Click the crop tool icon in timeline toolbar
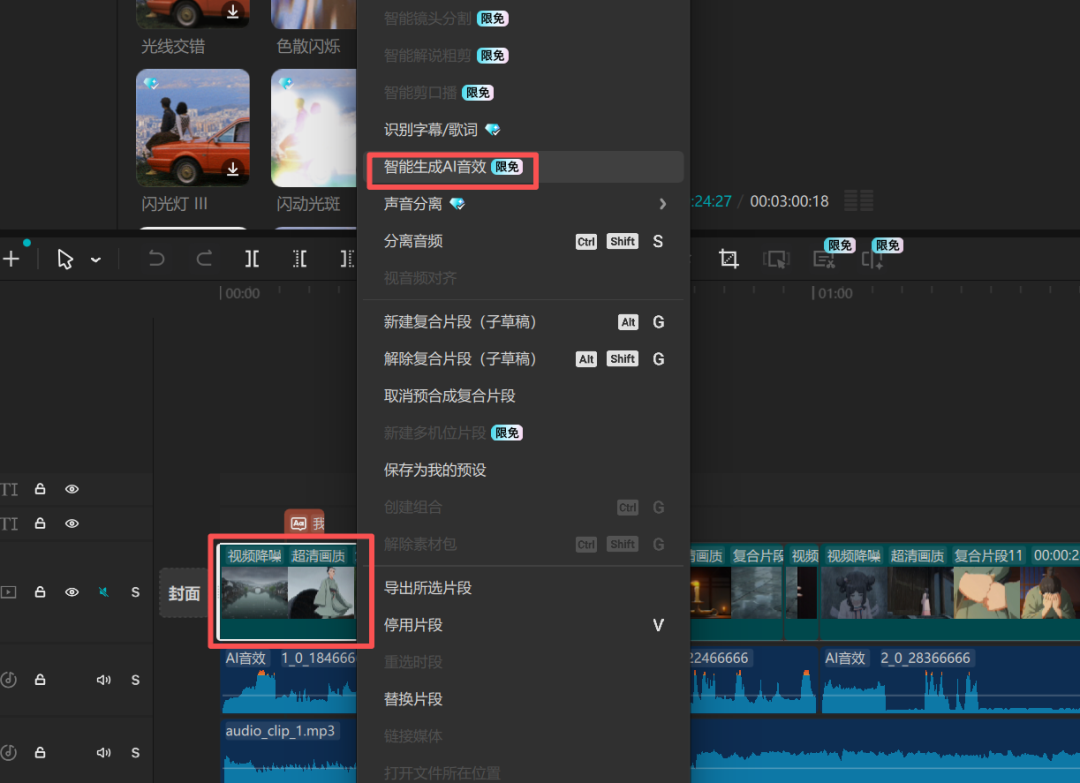Image resolution: width=1080 pixels, height=783 pixels. (x=729, y=259)
